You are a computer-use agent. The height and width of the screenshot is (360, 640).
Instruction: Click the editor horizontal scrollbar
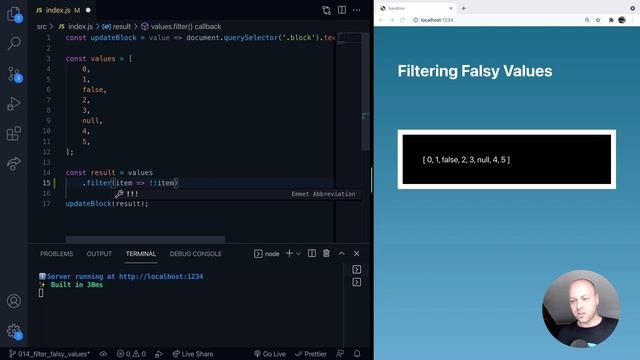pyautogui.click(x=145, y=239)
